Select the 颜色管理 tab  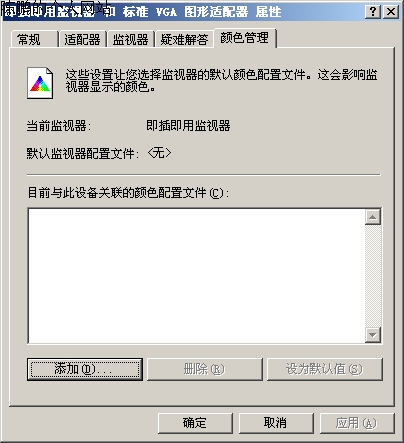tap(245, 38)
